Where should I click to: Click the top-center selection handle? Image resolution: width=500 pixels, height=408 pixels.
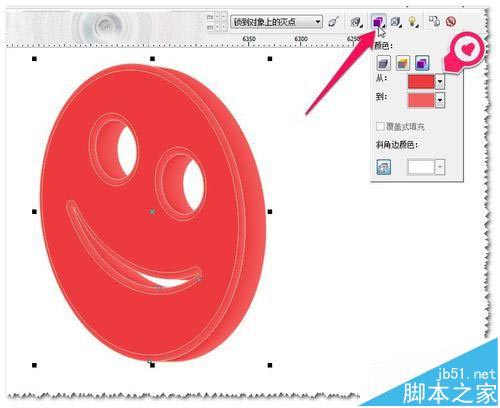(152, 59)
